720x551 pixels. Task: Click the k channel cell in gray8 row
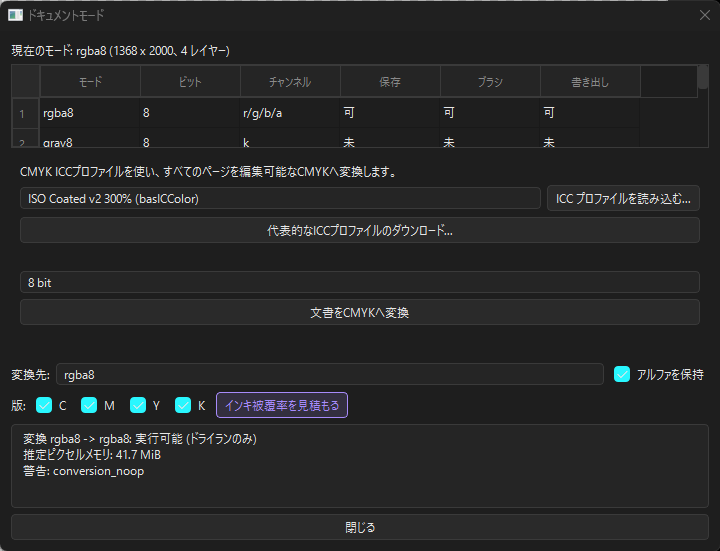coord(290,138)
